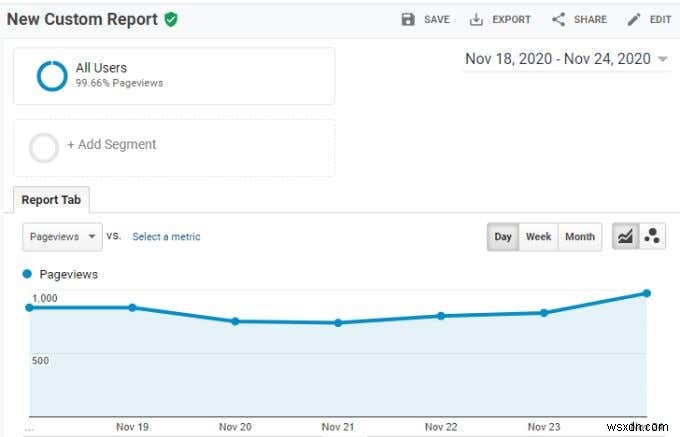Click + Add Segment

tap(111, 144)
